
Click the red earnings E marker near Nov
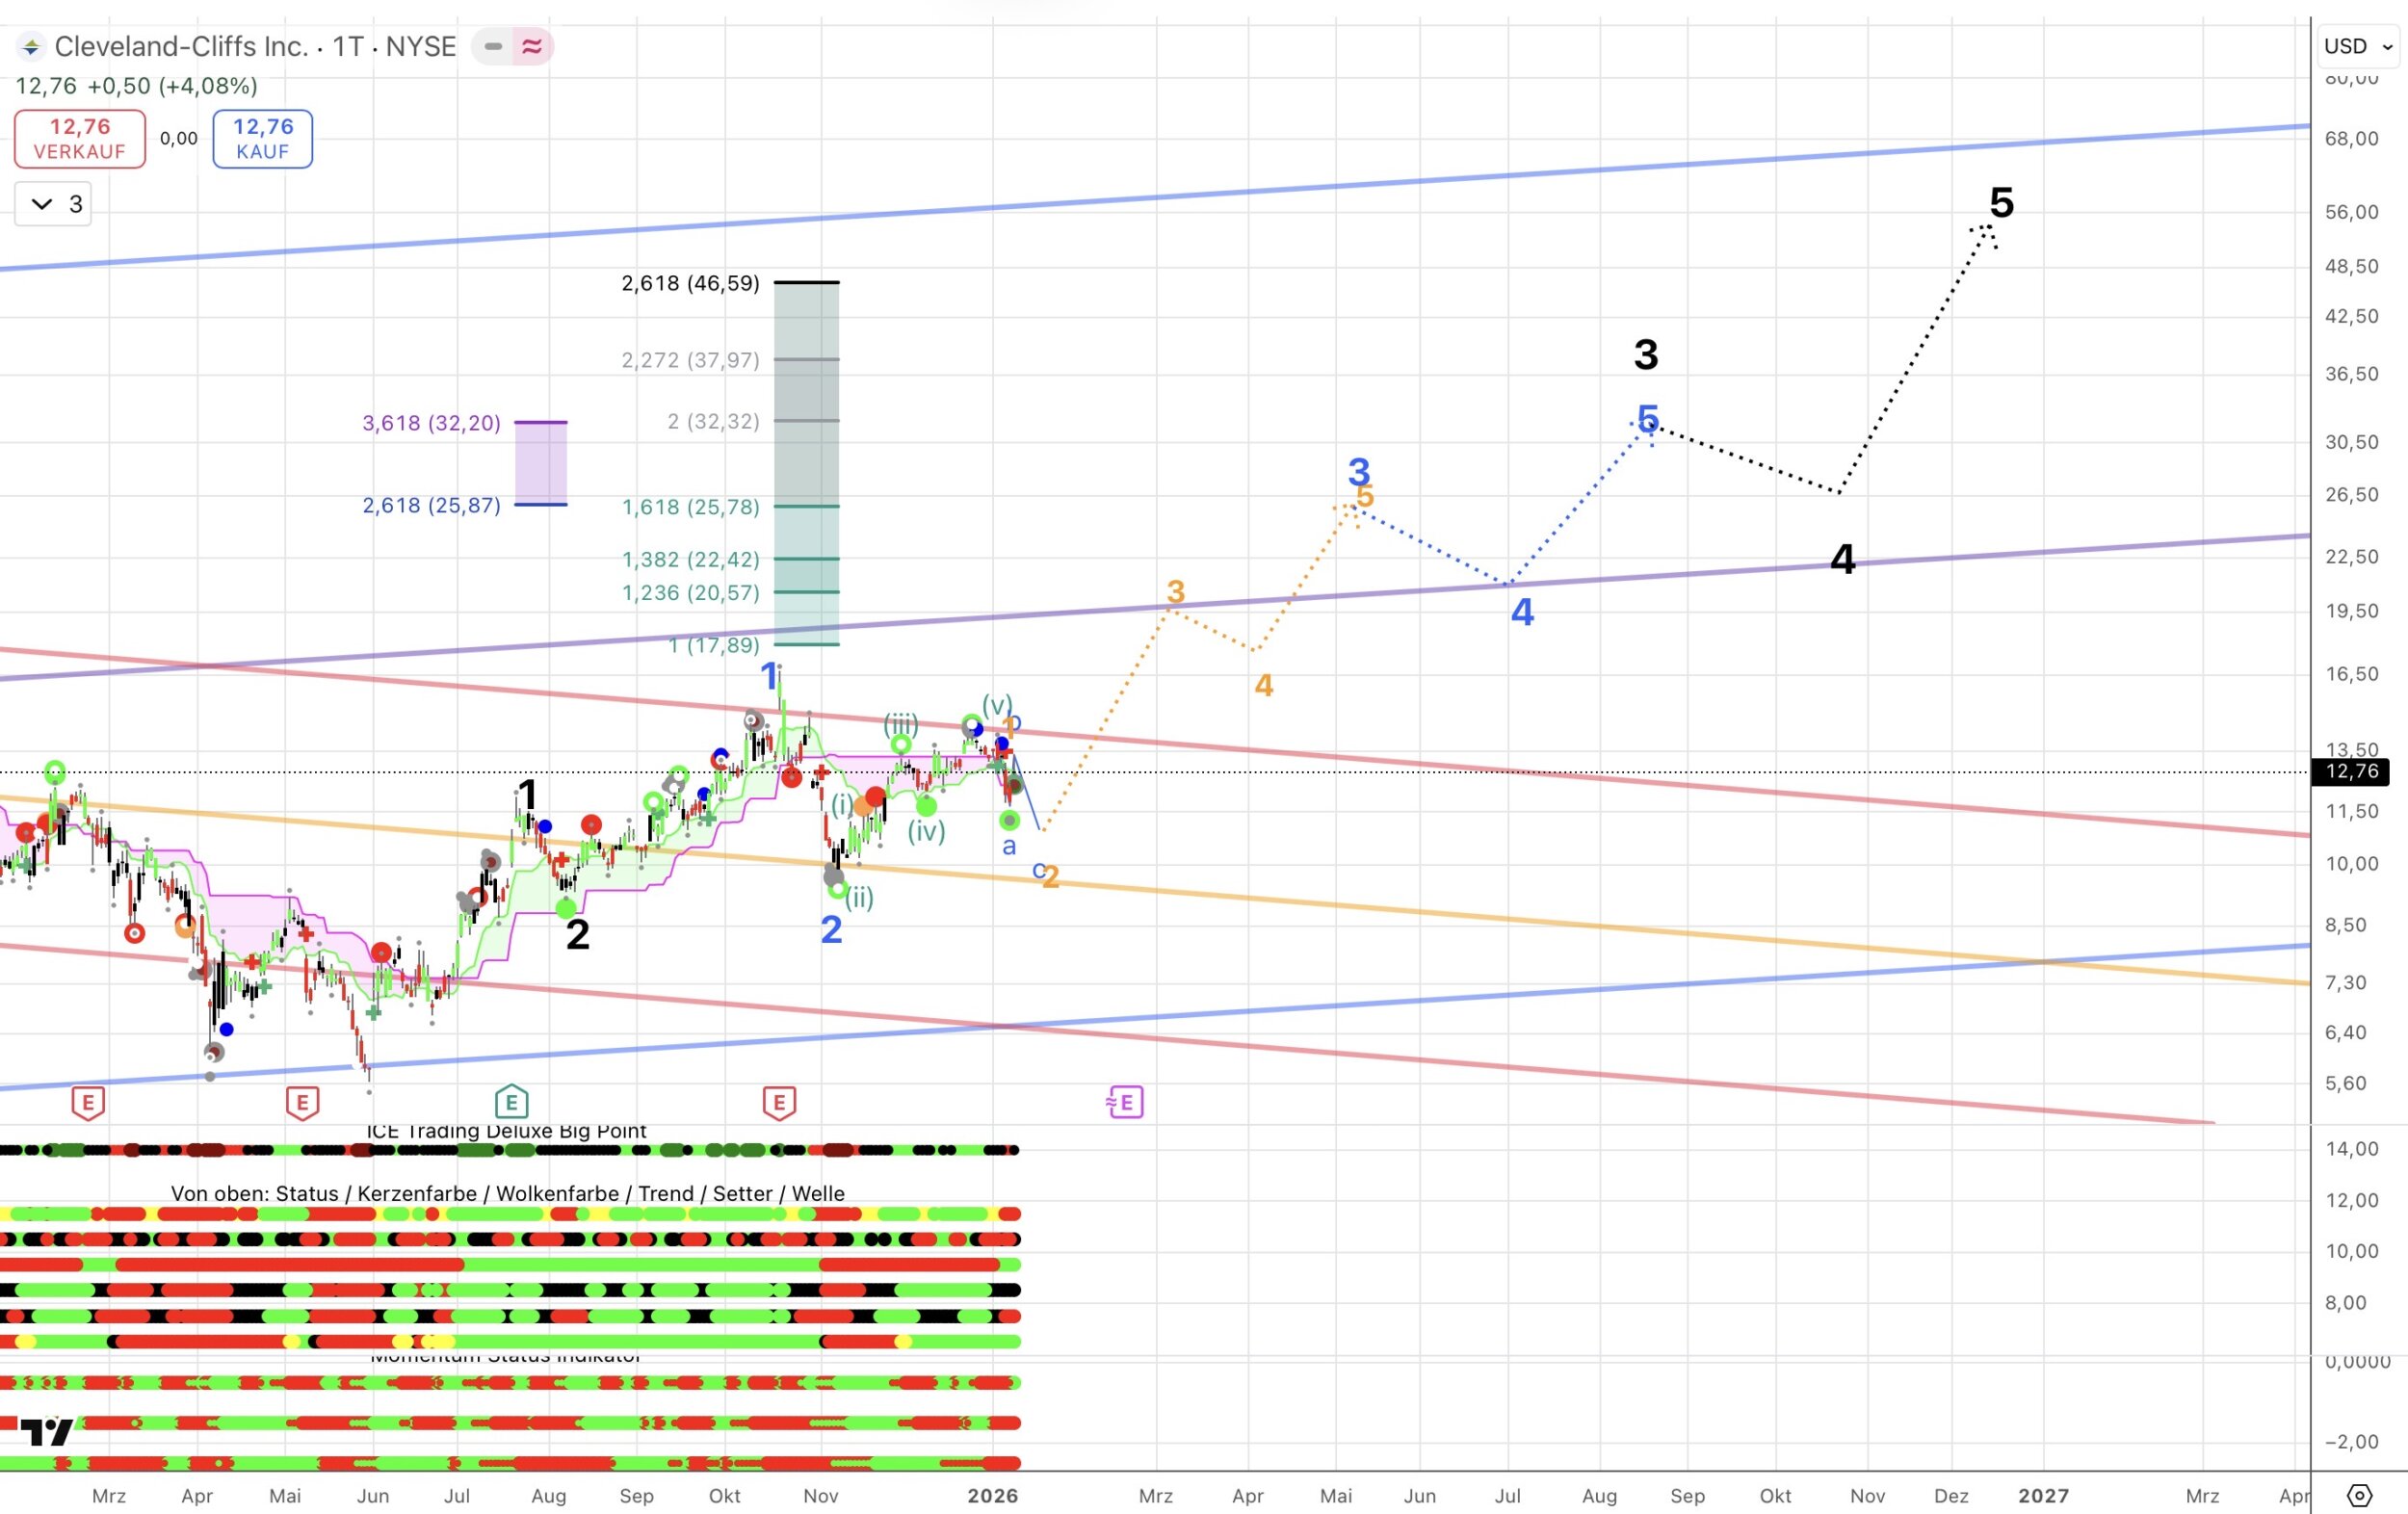[779, 1103]
